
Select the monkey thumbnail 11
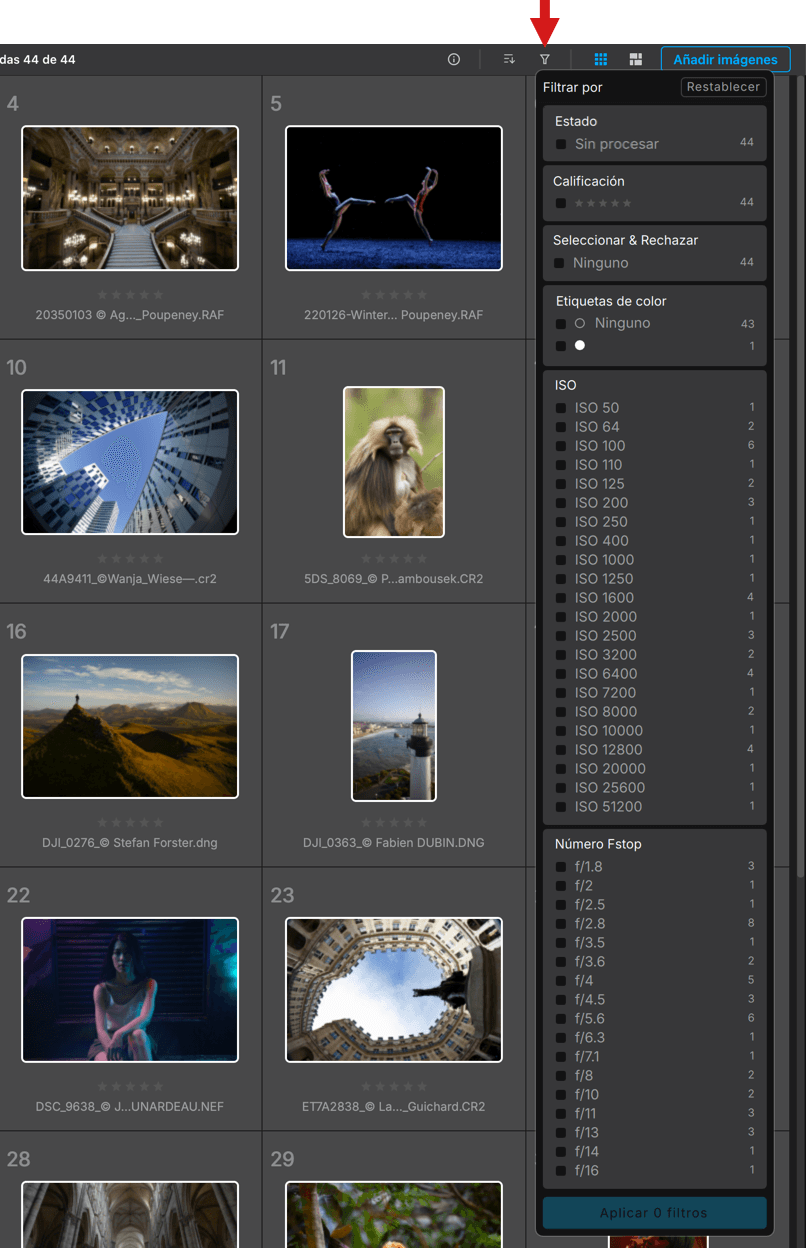(394, 462)
